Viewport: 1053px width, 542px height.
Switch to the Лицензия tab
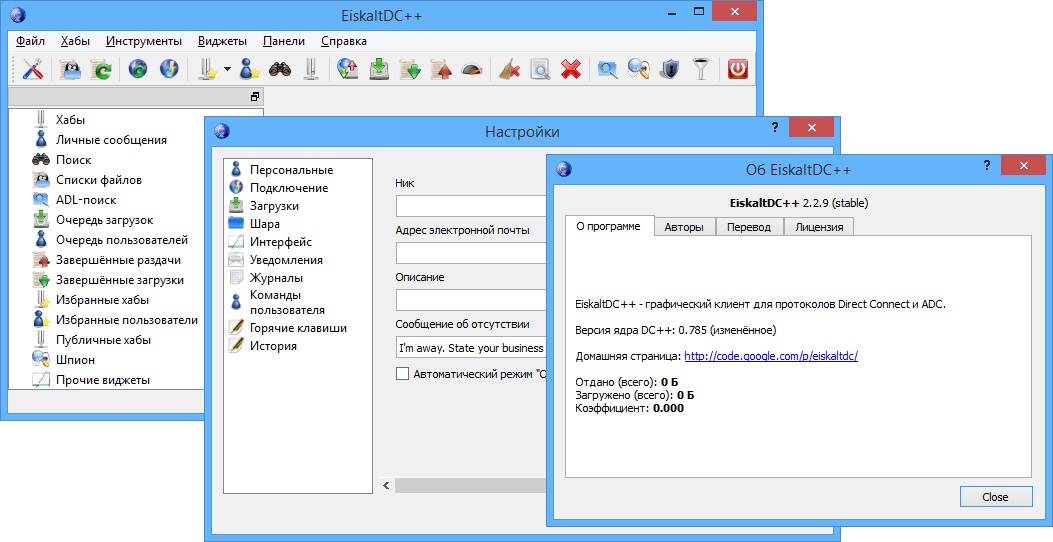click(x=819, y=227)
